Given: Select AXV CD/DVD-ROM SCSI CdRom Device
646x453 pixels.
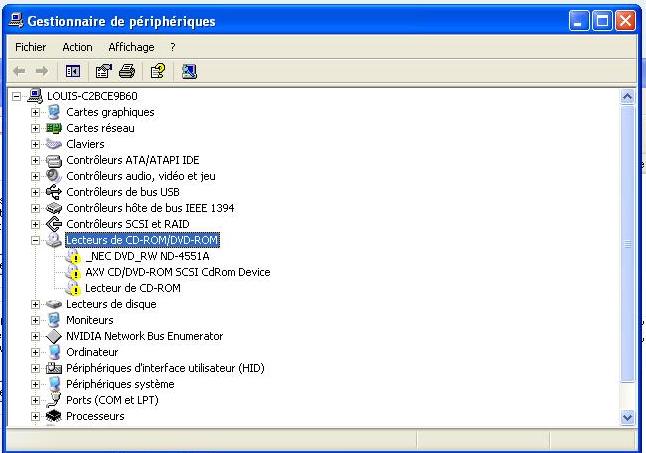Looking at the screenshot, I should coord(177,272).
